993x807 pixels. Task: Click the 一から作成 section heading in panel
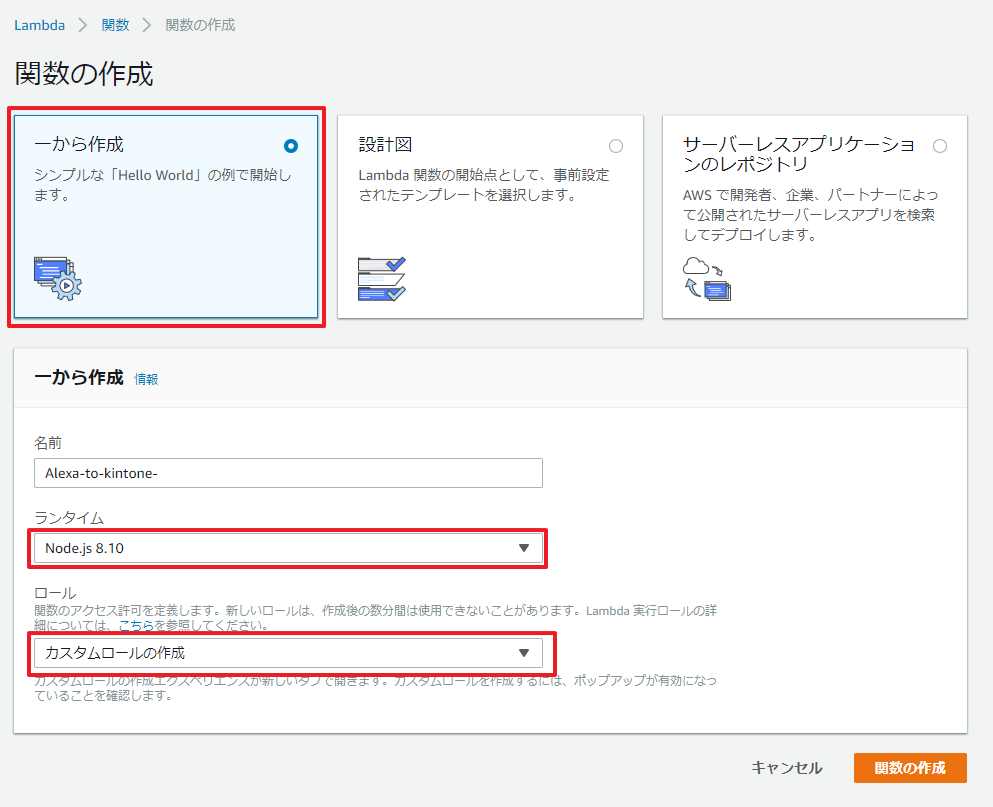point(79,378)
